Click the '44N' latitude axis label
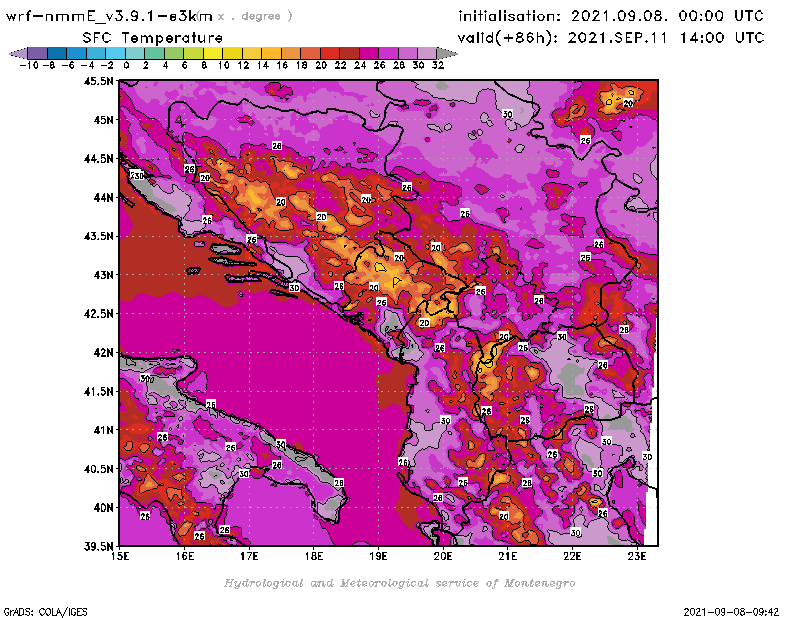The height and width of the screenshot is (618, 800). point(104,197)
